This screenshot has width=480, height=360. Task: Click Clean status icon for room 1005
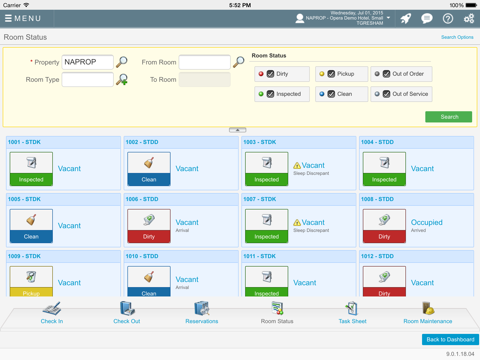(31, 226)
